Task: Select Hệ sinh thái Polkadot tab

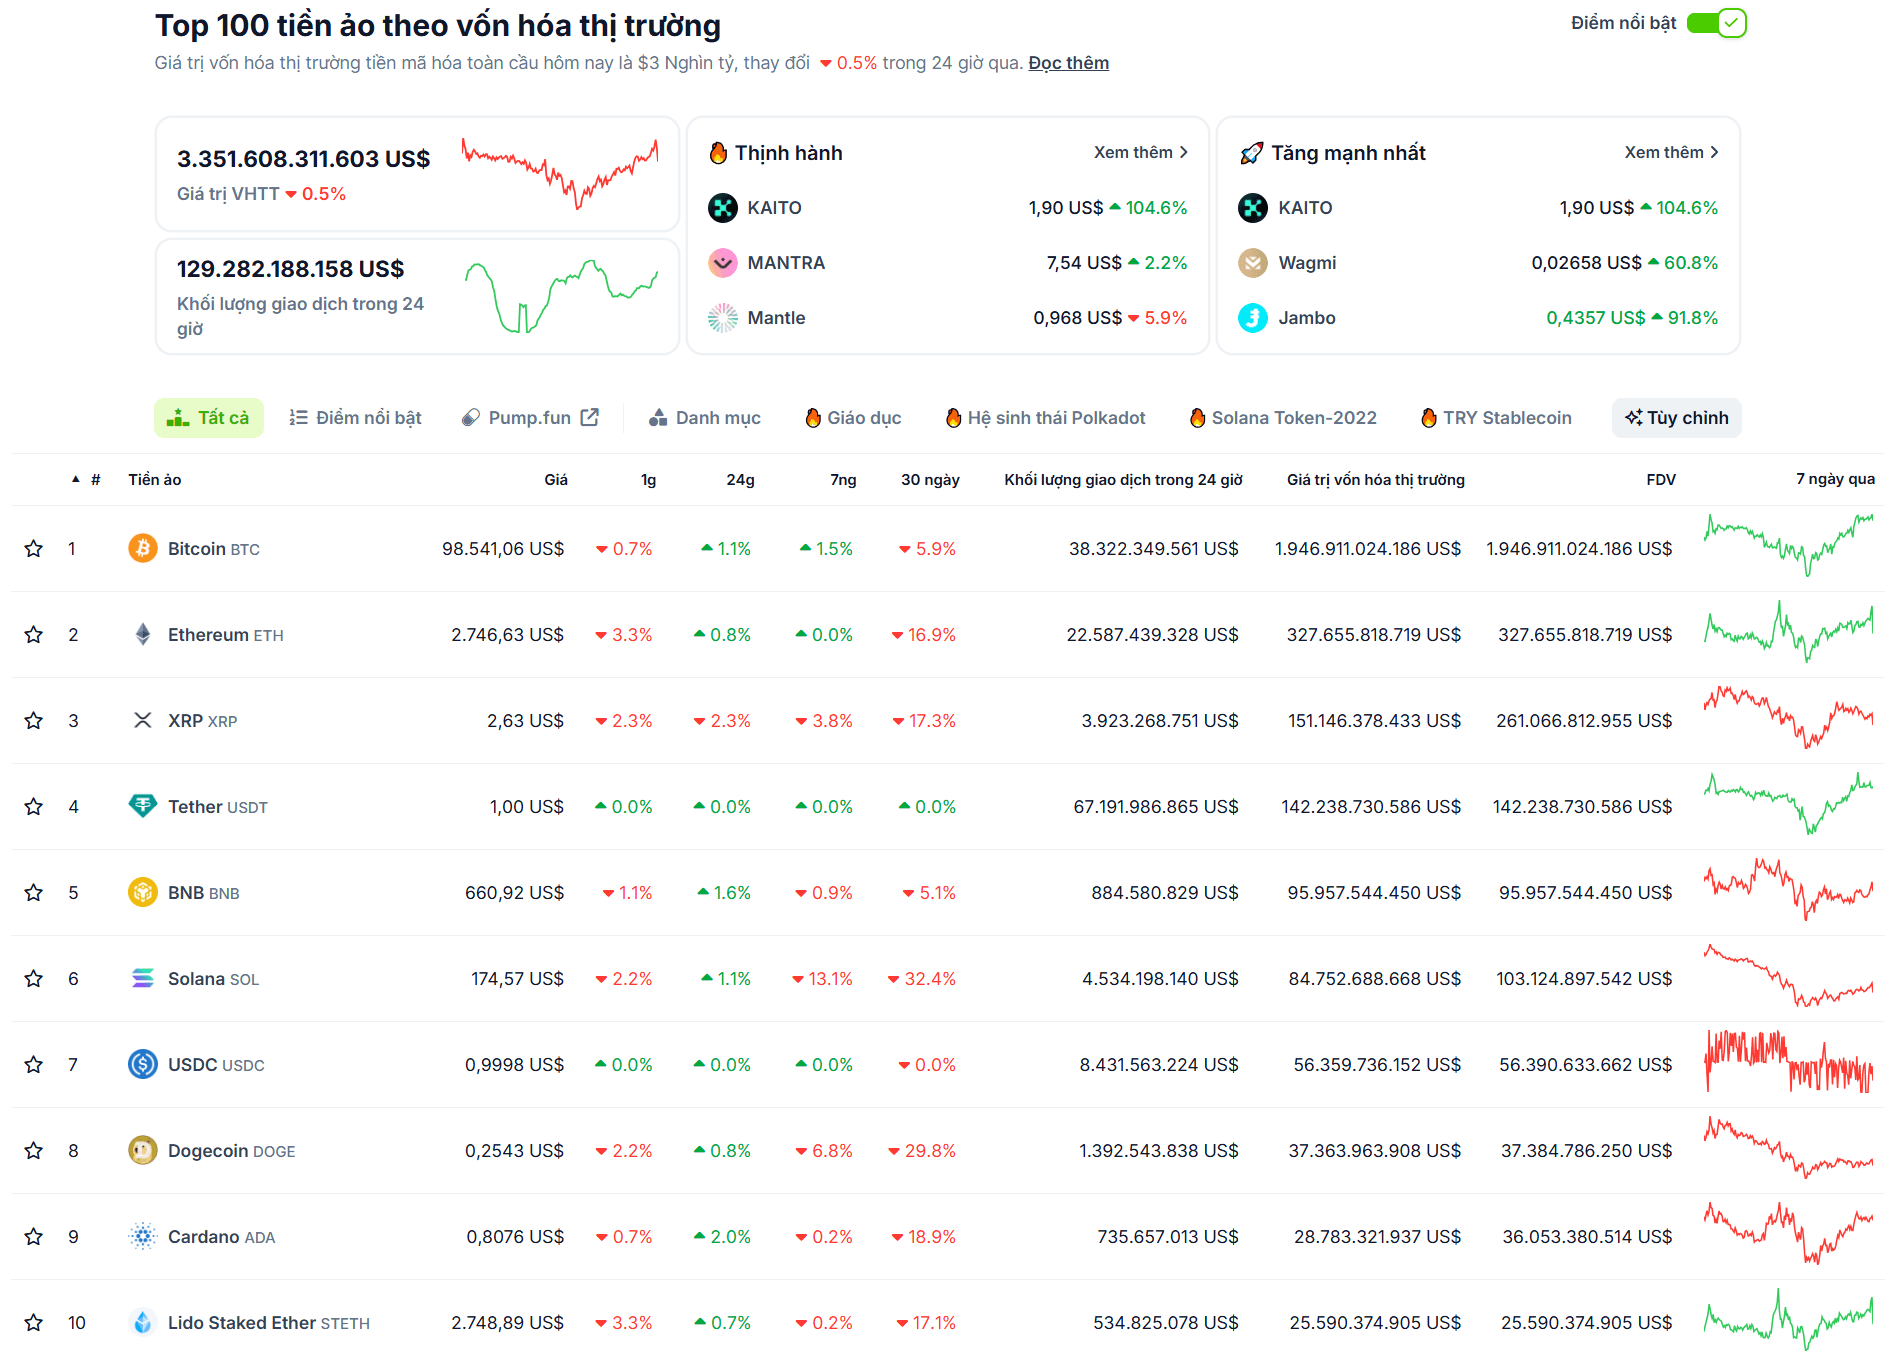Action: pos(1046,418)
